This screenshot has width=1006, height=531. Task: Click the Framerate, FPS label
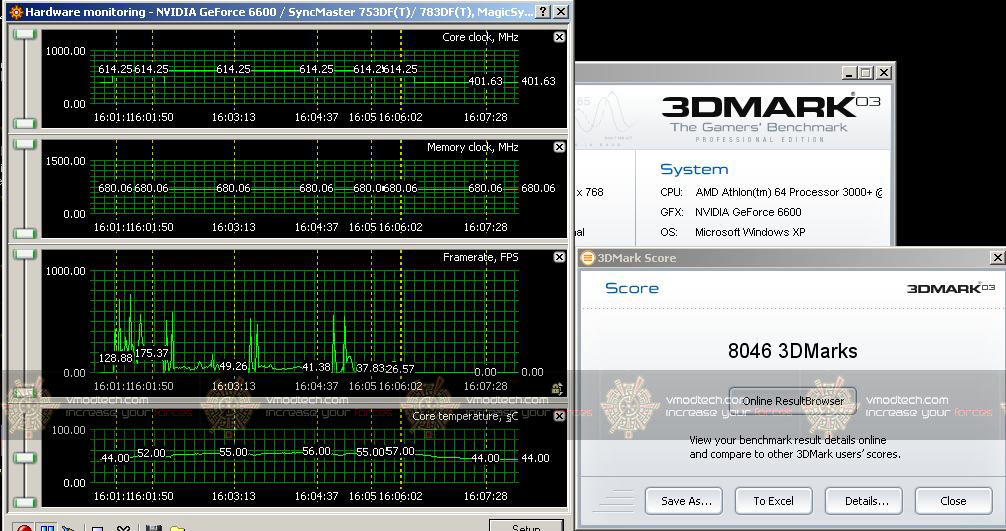click(481, 257)
